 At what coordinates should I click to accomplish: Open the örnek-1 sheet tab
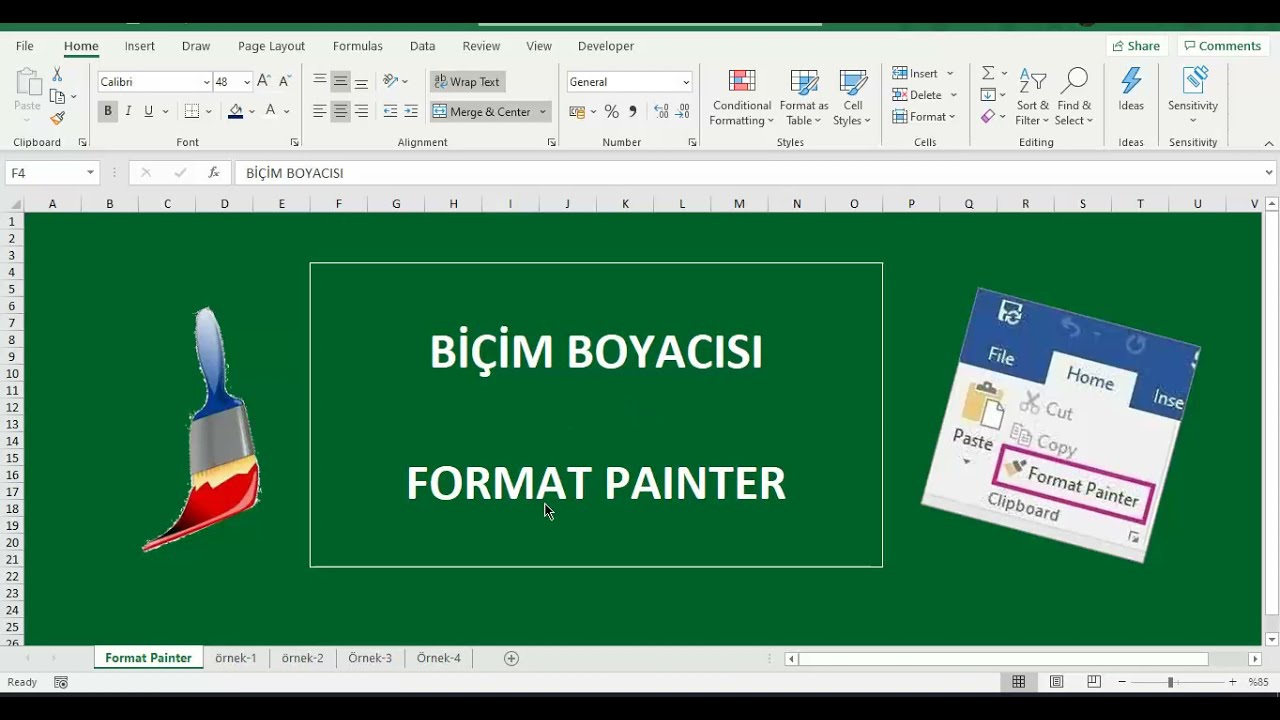point(236,658)
